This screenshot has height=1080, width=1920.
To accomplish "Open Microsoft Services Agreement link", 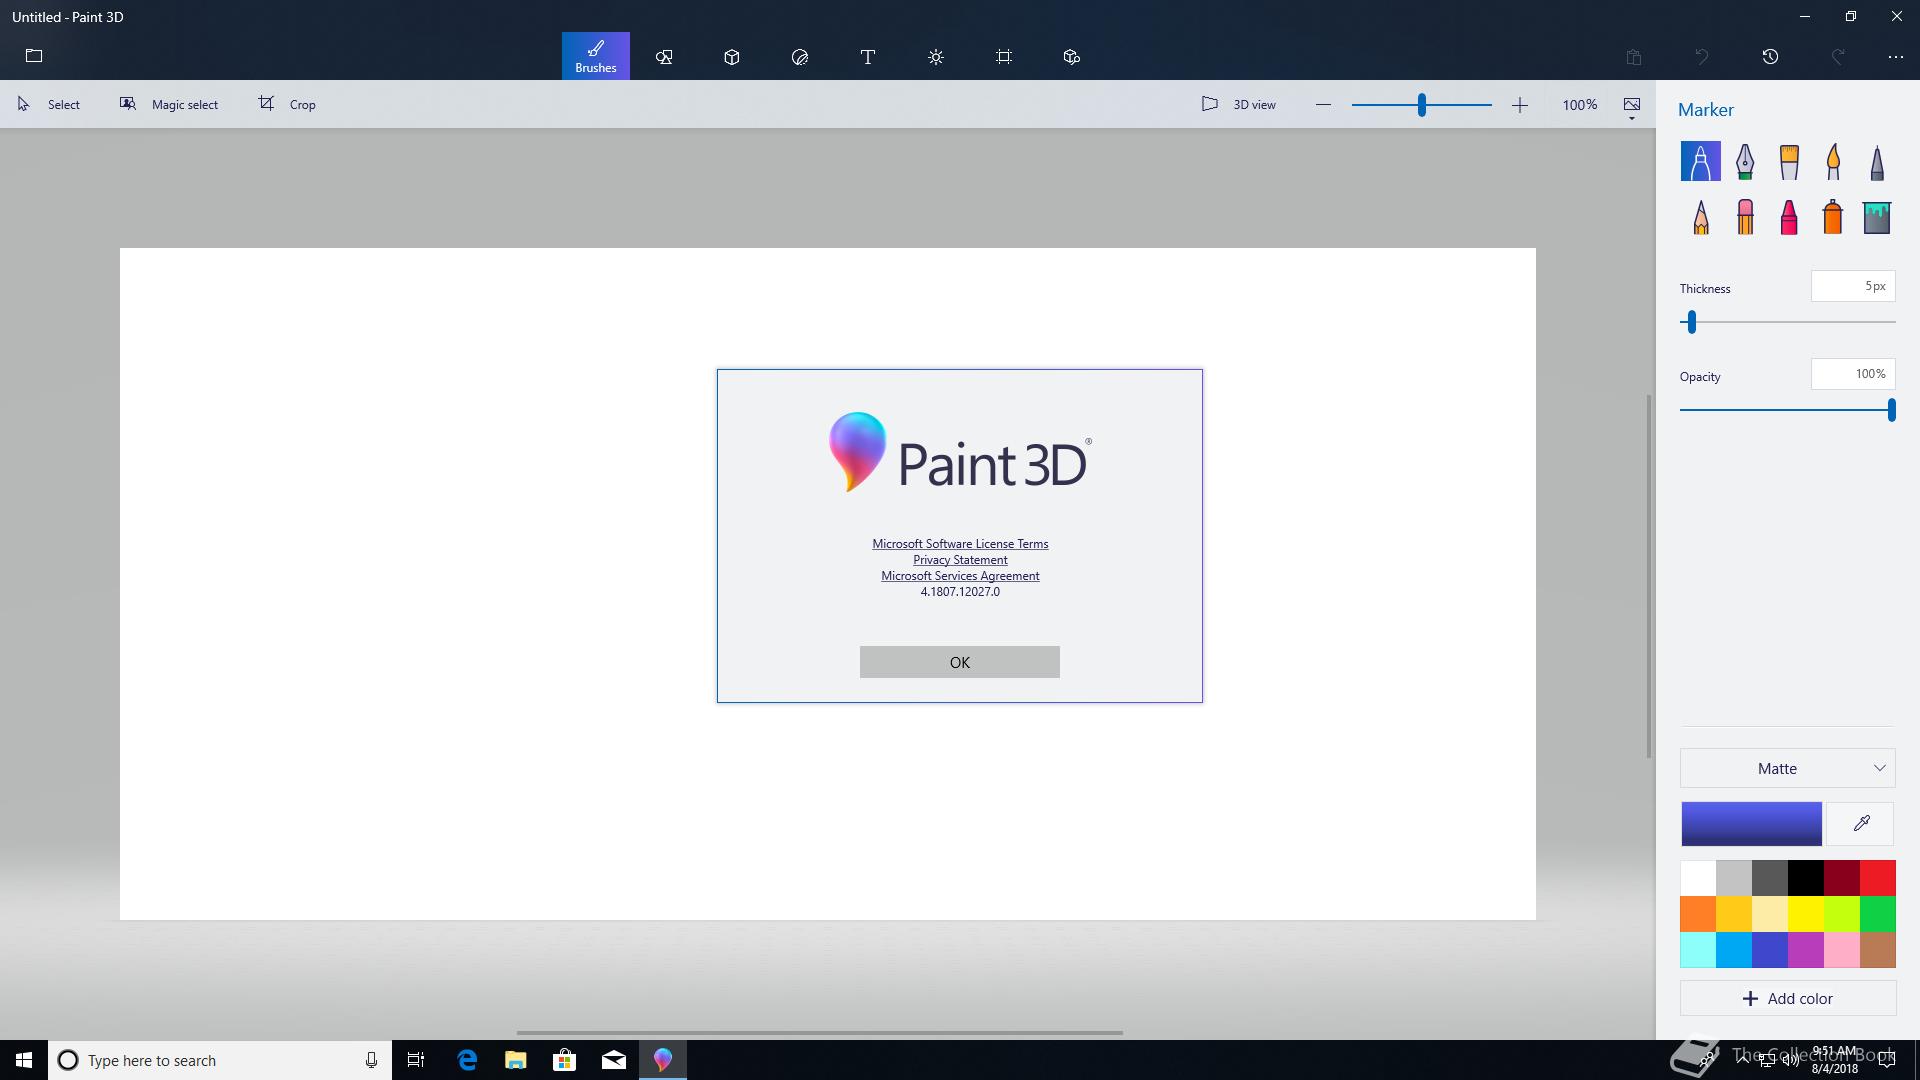I will (960, 576).
